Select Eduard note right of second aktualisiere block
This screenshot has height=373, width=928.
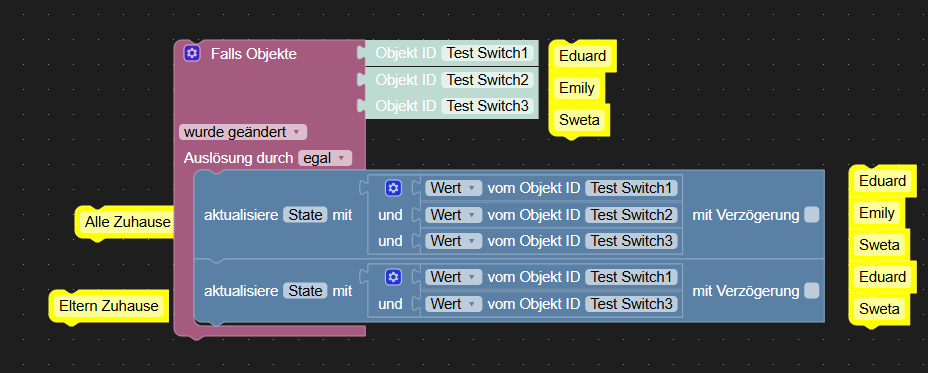coord(882,277)
